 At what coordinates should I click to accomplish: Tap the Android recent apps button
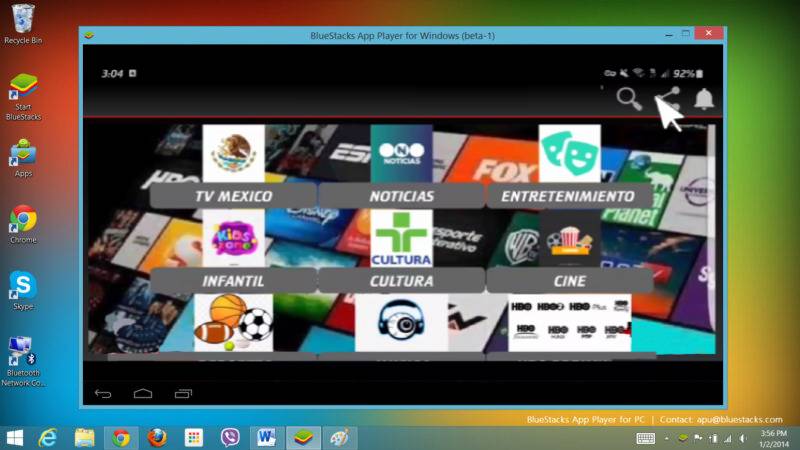coord(183,393)
